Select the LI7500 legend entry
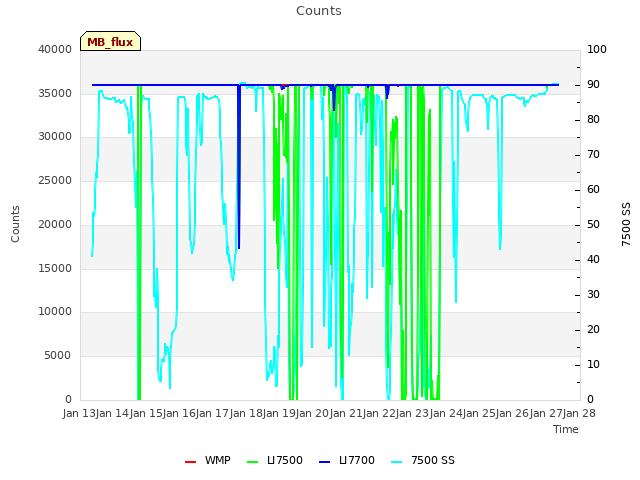The image size is (640, 480). coord(275,460)
